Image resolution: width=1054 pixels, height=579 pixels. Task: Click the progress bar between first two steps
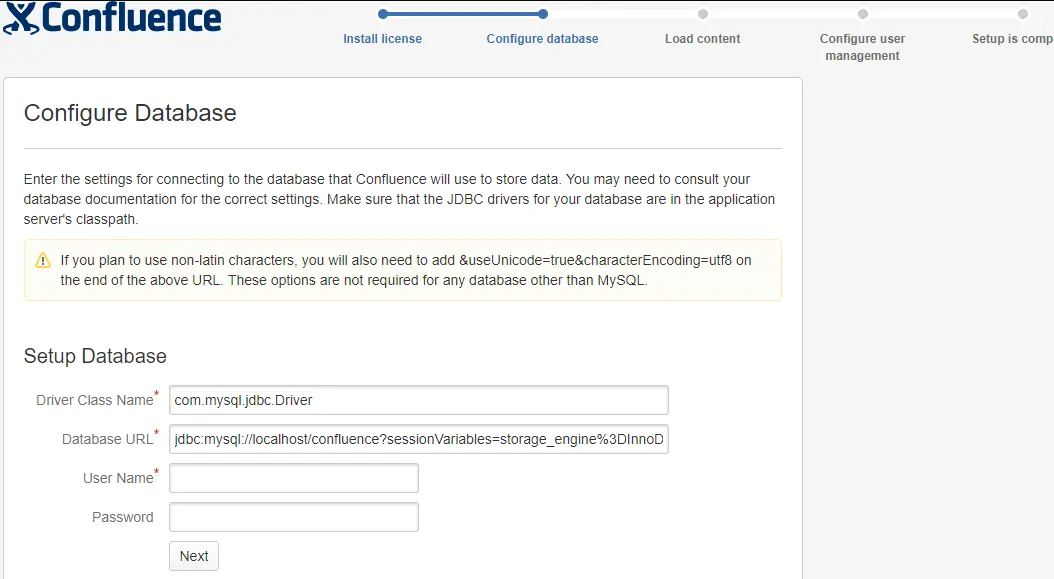pos(463,14)
